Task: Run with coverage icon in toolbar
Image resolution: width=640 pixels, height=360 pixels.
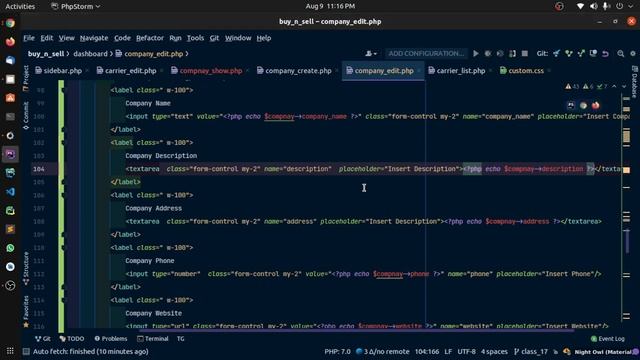Action: point(500,53)
